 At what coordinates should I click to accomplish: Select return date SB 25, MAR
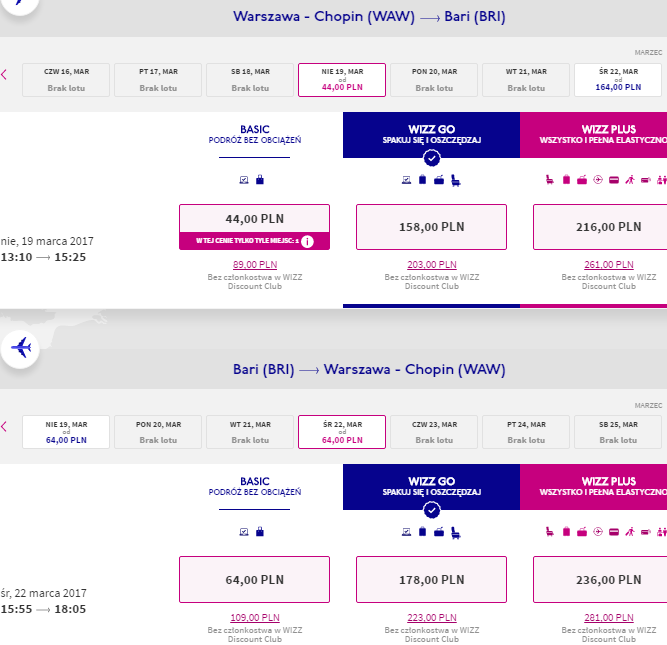[x=618, y=432]
